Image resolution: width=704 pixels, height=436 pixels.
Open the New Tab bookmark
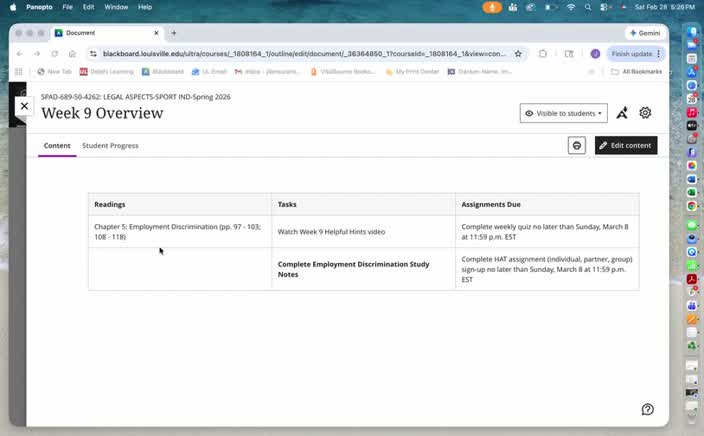(x=54, y=71)
